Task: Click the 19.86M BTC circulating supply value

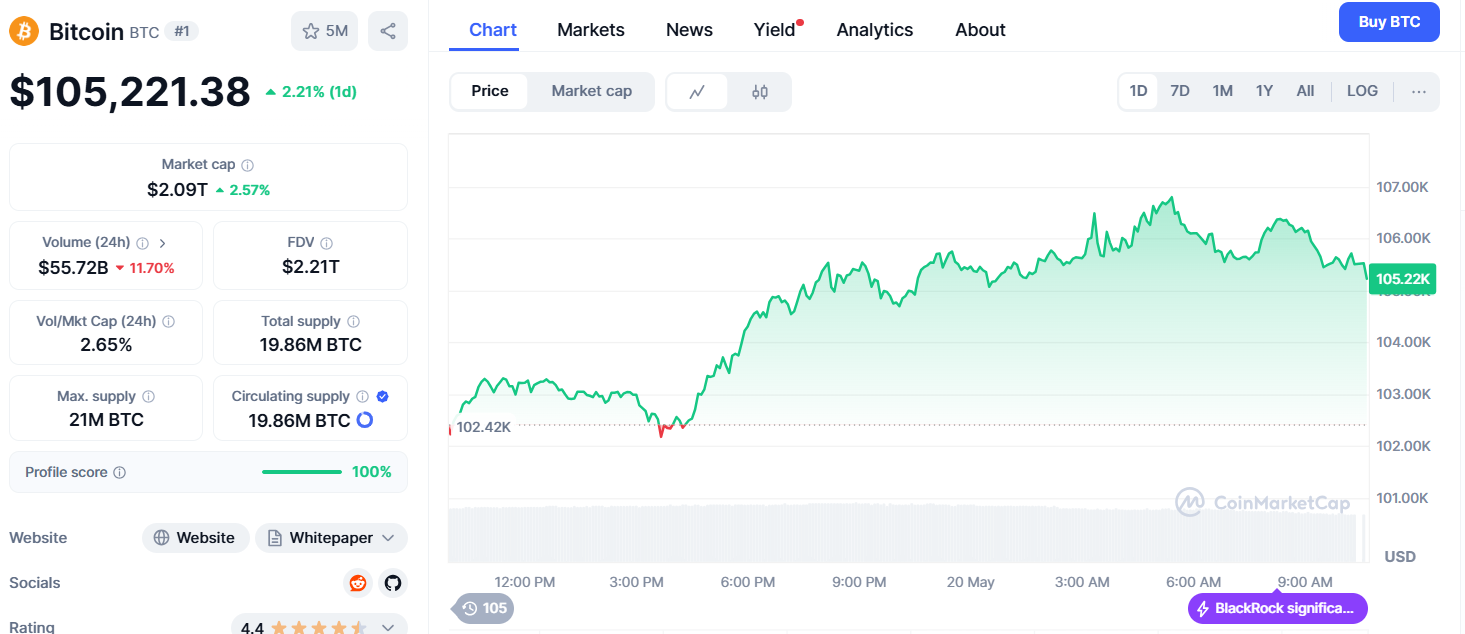Action: 299,420
